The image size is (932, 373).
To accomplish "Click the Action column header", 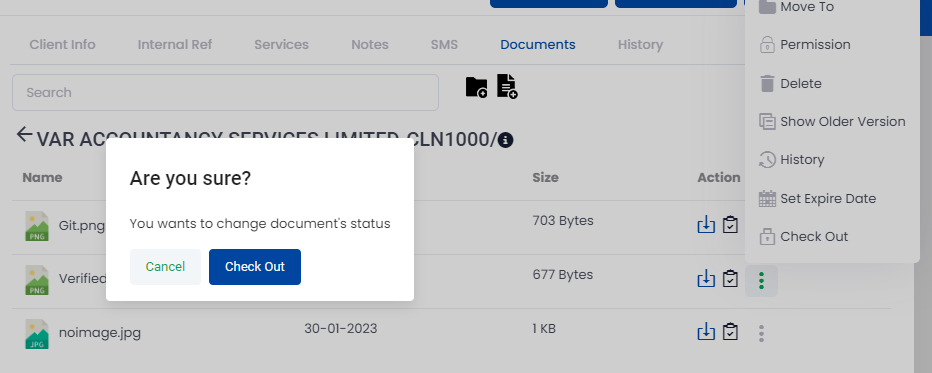I will click(719, 178).
